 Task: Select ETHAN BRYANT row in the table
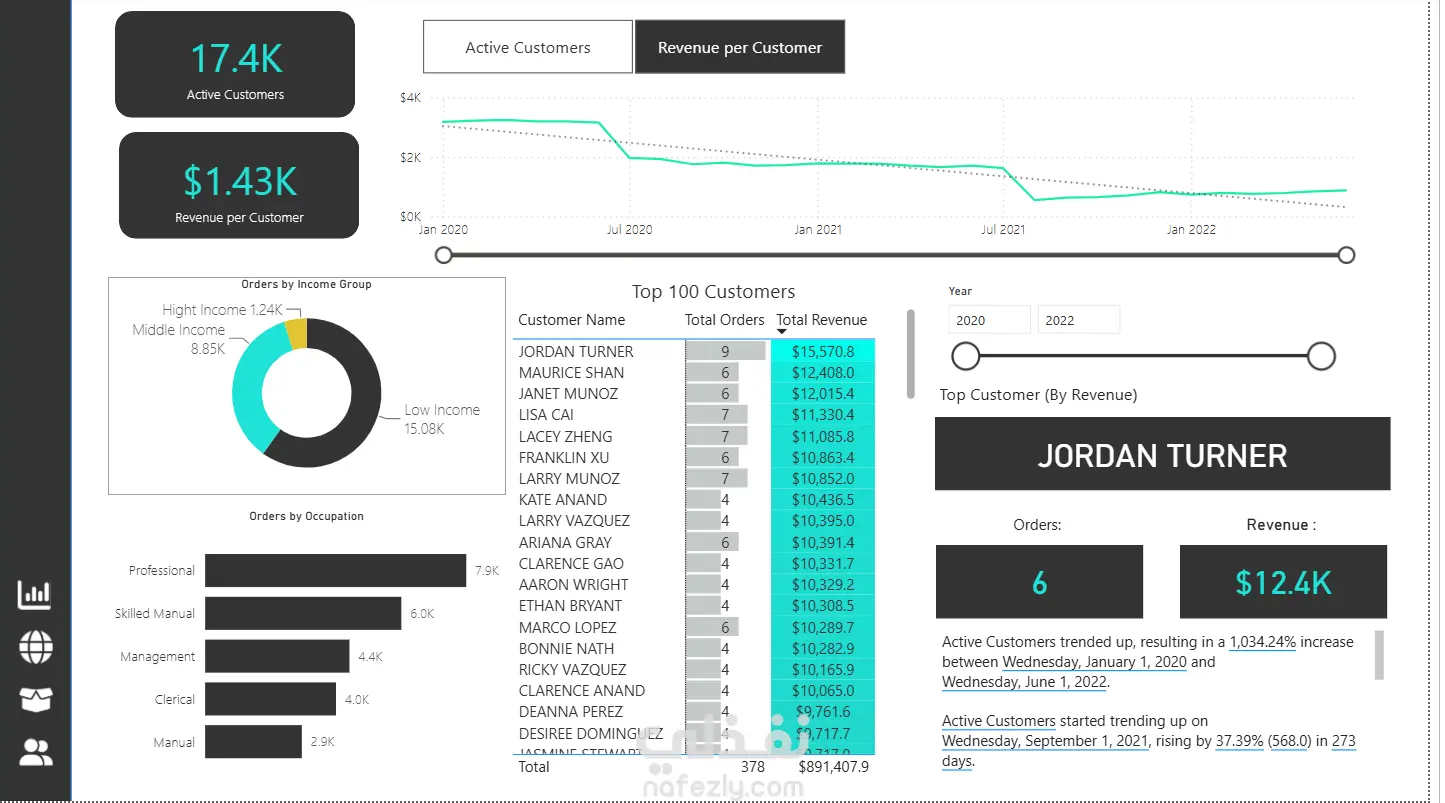click(694, 605)
